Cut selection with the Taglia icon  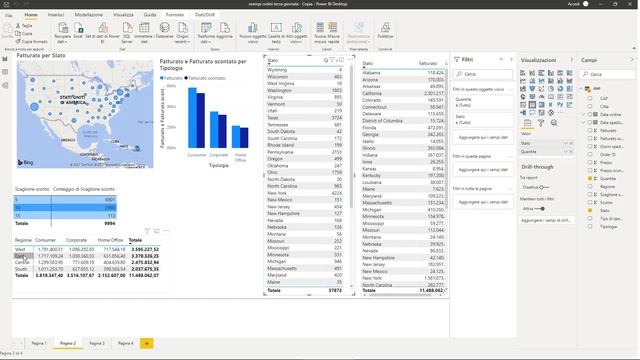coord(18,25)
